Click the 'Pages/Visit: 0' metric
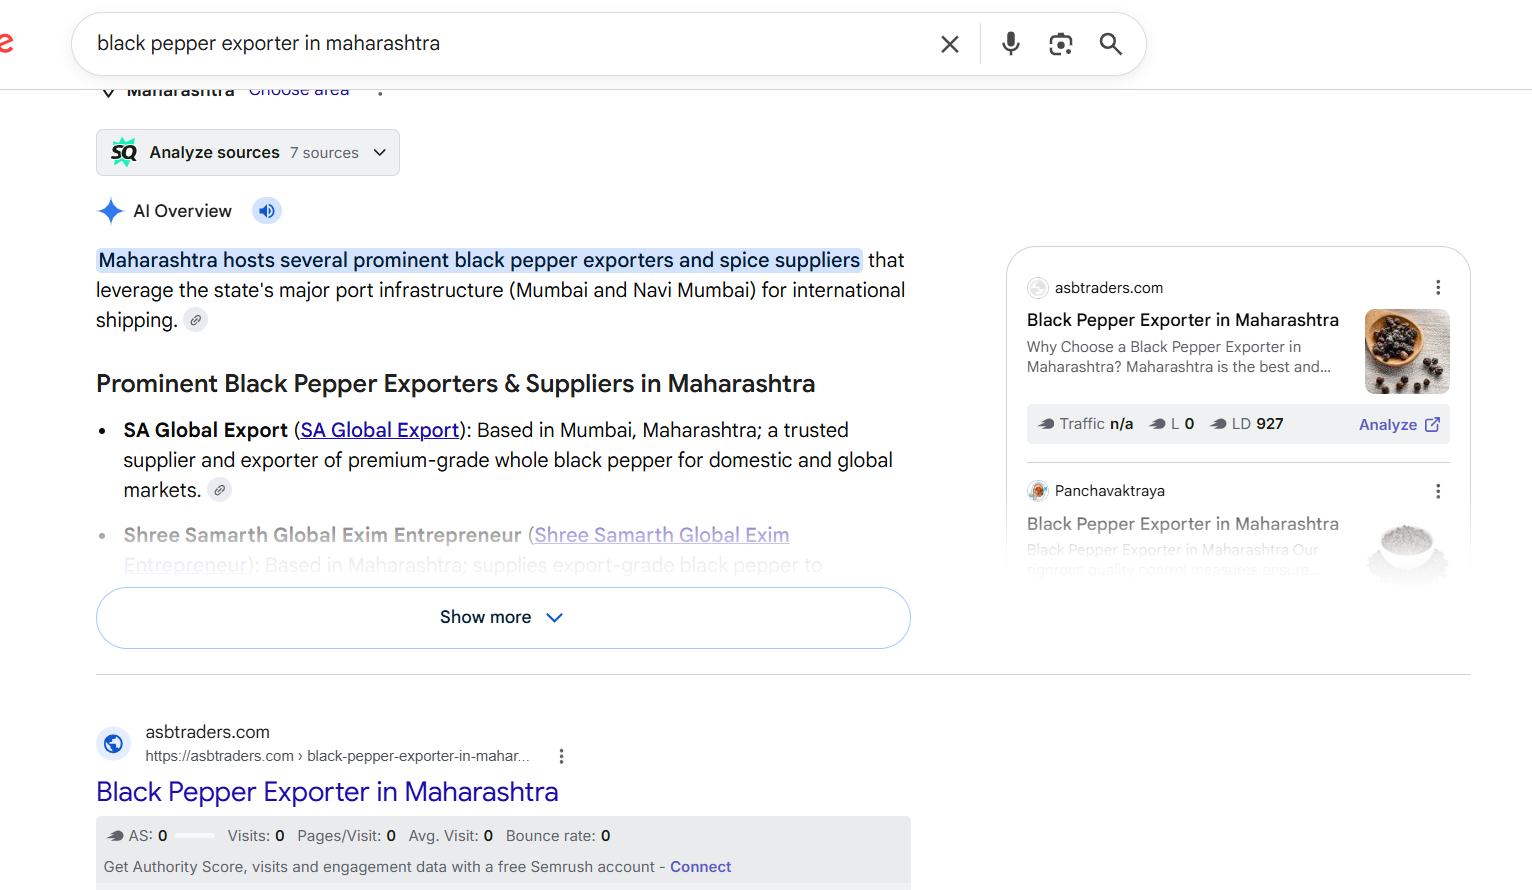1532x890 pixels. pos(347,836)
